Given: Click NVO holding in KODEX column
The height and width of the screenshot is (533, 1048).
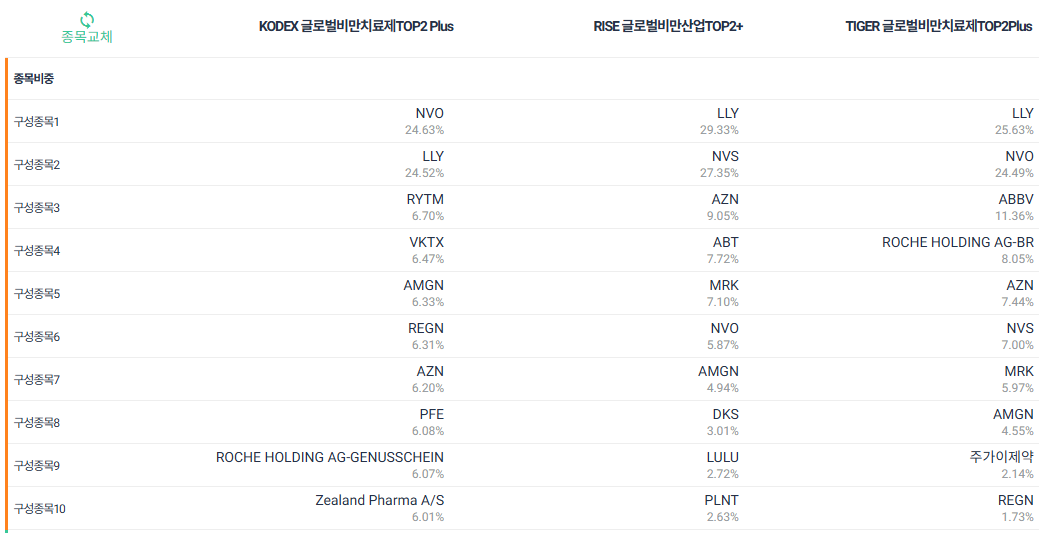Looking at the screenshot, I should click(x=429, y=114).
